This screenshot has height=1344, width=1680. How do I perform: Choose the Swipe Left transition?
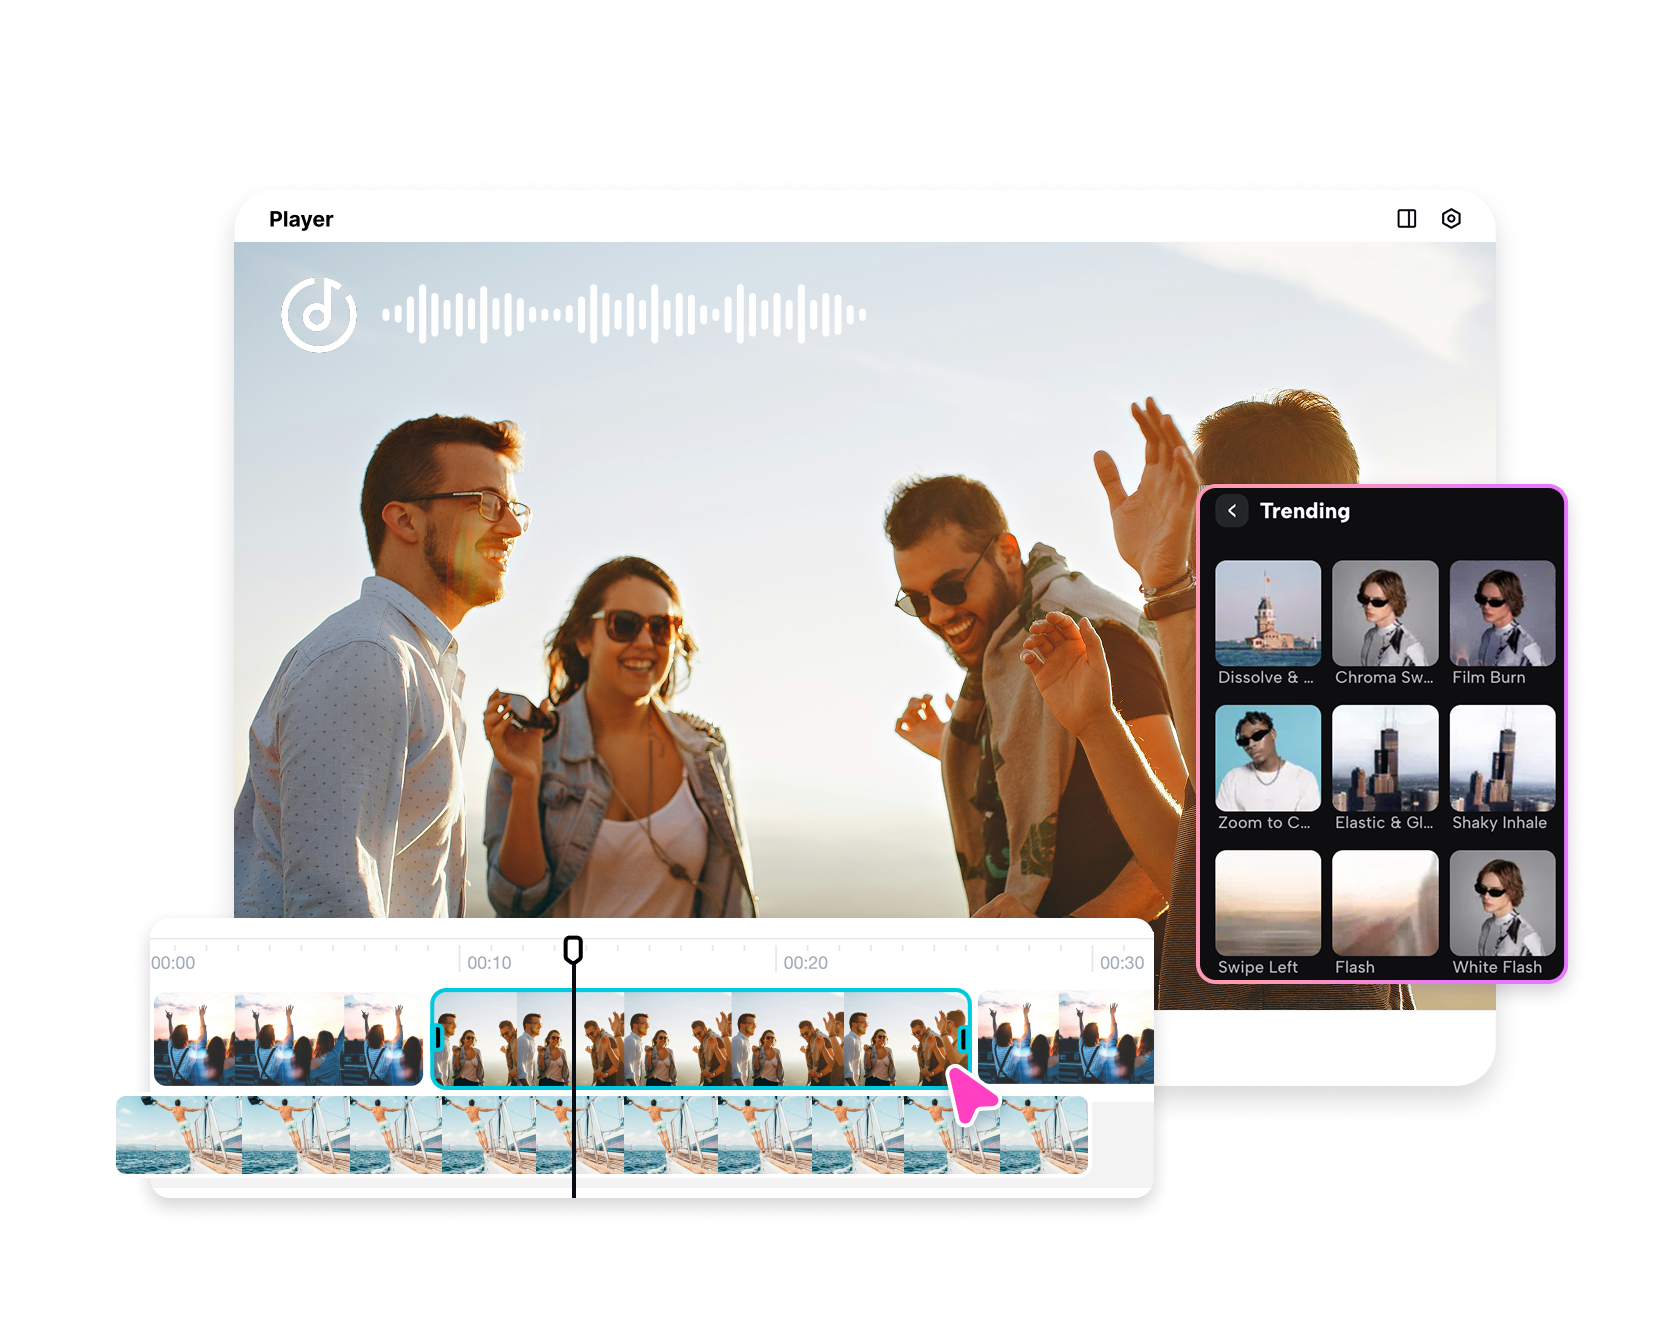(x=1267, y=903)
